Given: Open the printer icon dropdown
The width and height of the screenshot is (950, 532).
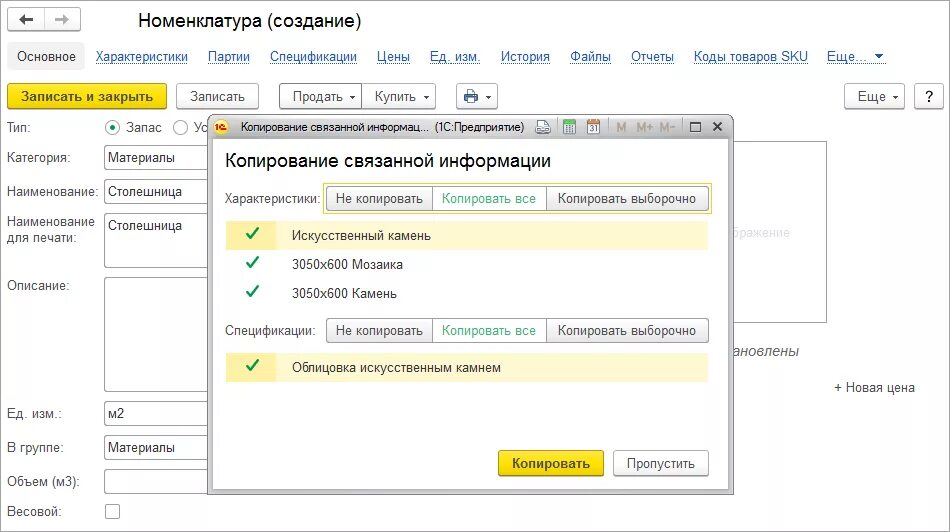Looking at the screenshot, I should coord(477,96).
